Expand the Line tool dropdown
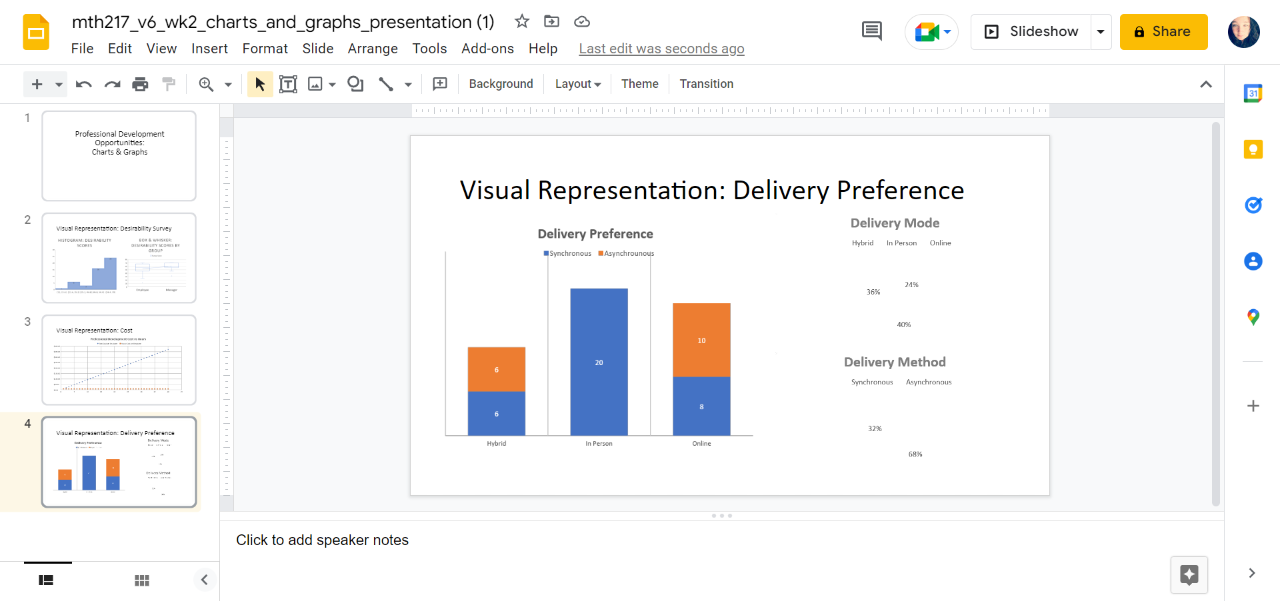 click(407, 83)
